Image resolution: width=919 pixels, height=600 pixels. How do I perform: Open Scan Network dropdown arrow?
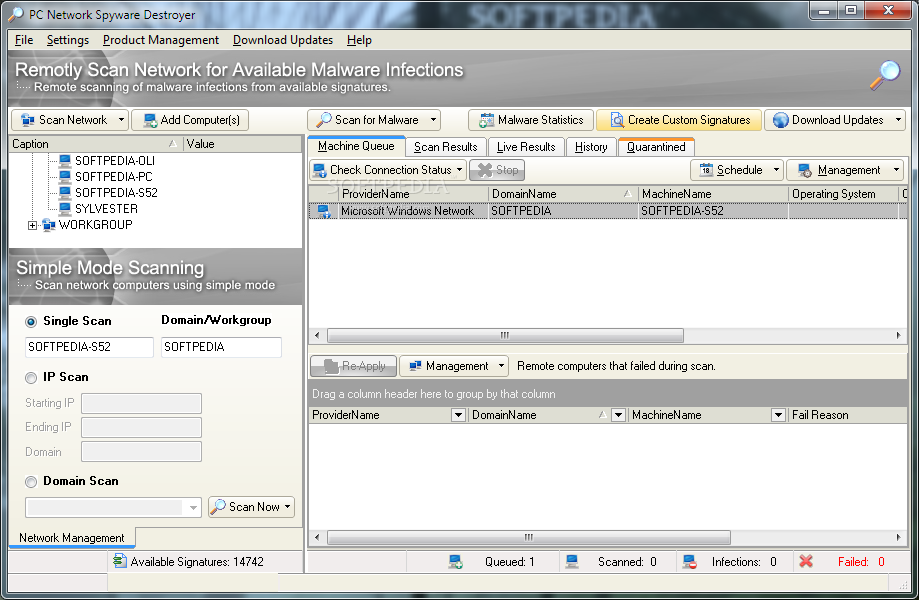tap(121, 120)
